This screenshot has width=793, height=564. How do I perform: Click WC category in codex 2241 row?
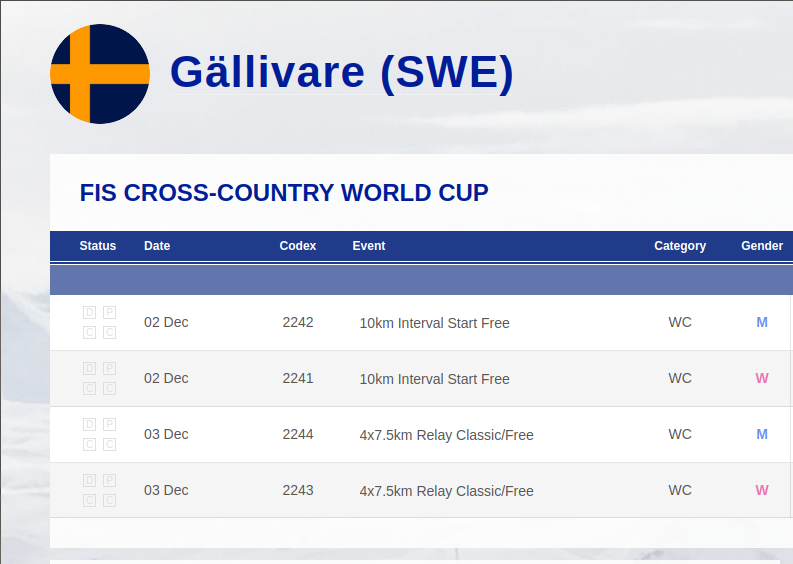680,378
